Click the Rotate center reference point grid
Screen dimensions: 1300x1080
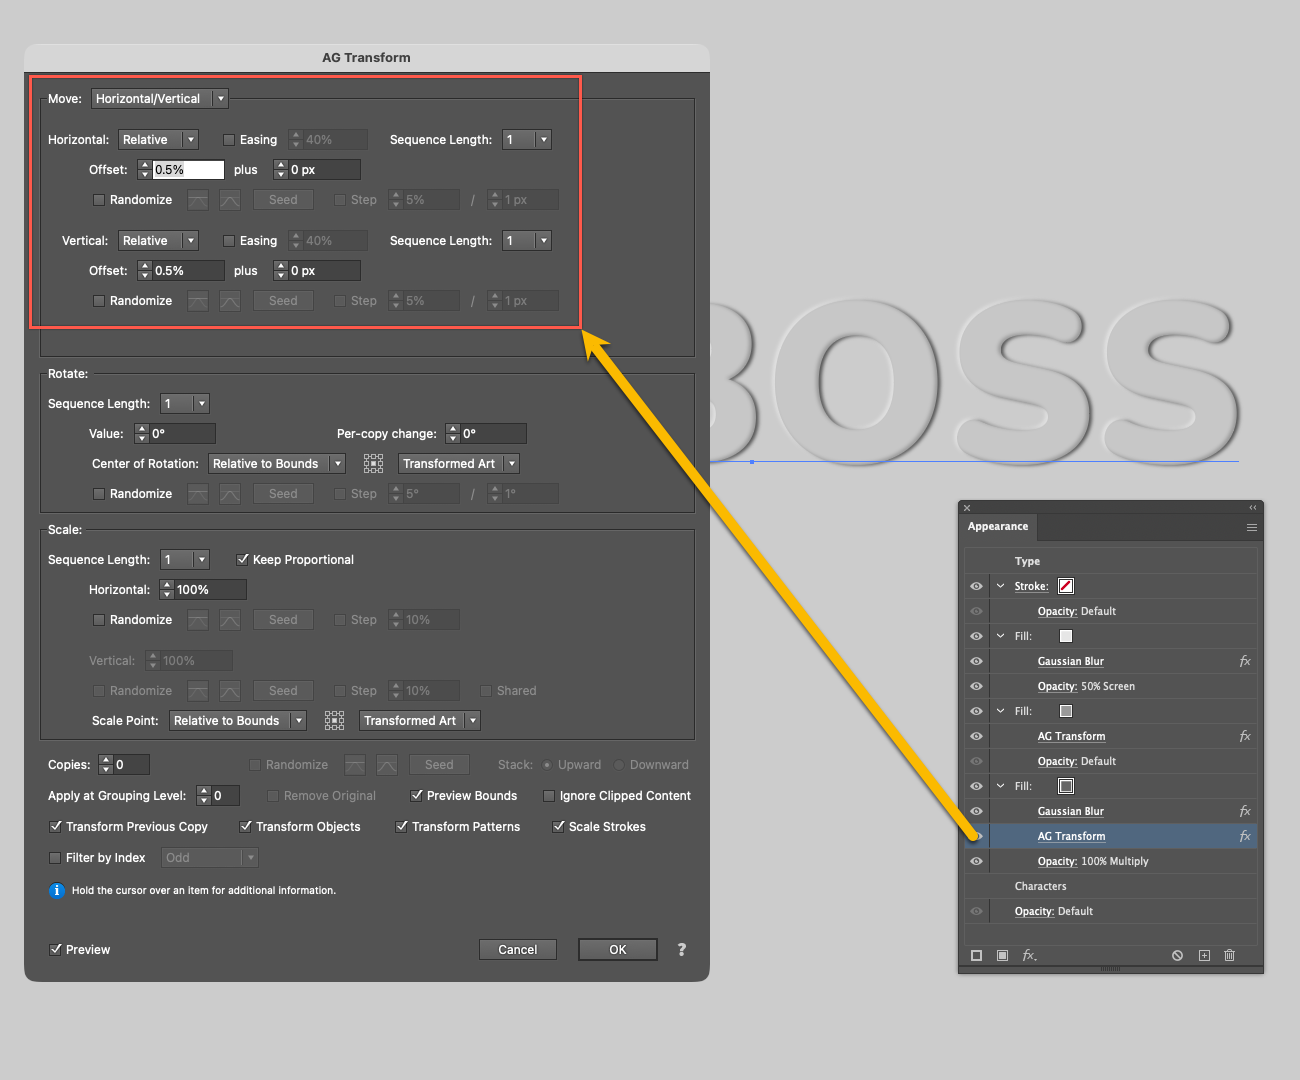[x=373, y=464]
